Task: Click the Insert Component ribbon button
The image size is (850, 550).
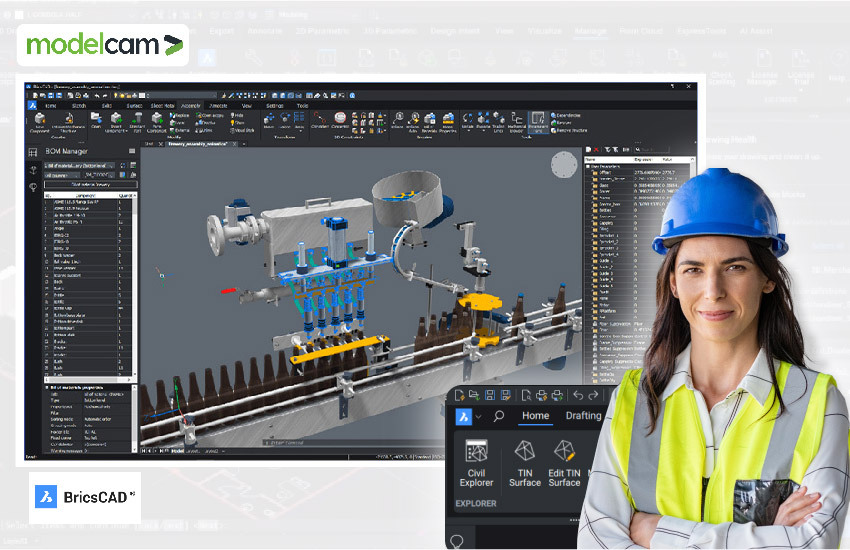Action: pyautogui.click(x=116, y=122)
